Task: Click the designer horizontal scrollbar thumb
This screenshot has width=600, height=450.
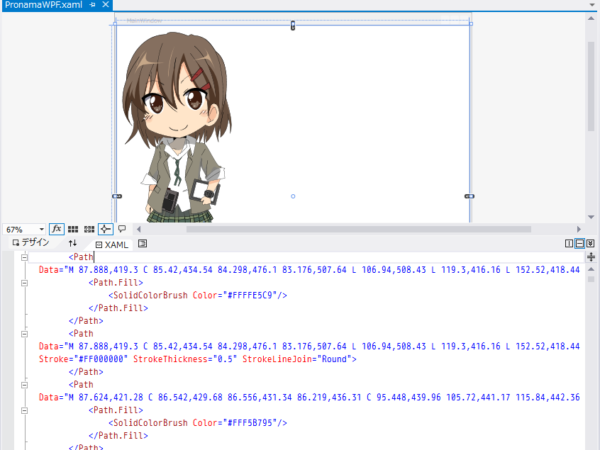Action: click(x=359, y=229)
